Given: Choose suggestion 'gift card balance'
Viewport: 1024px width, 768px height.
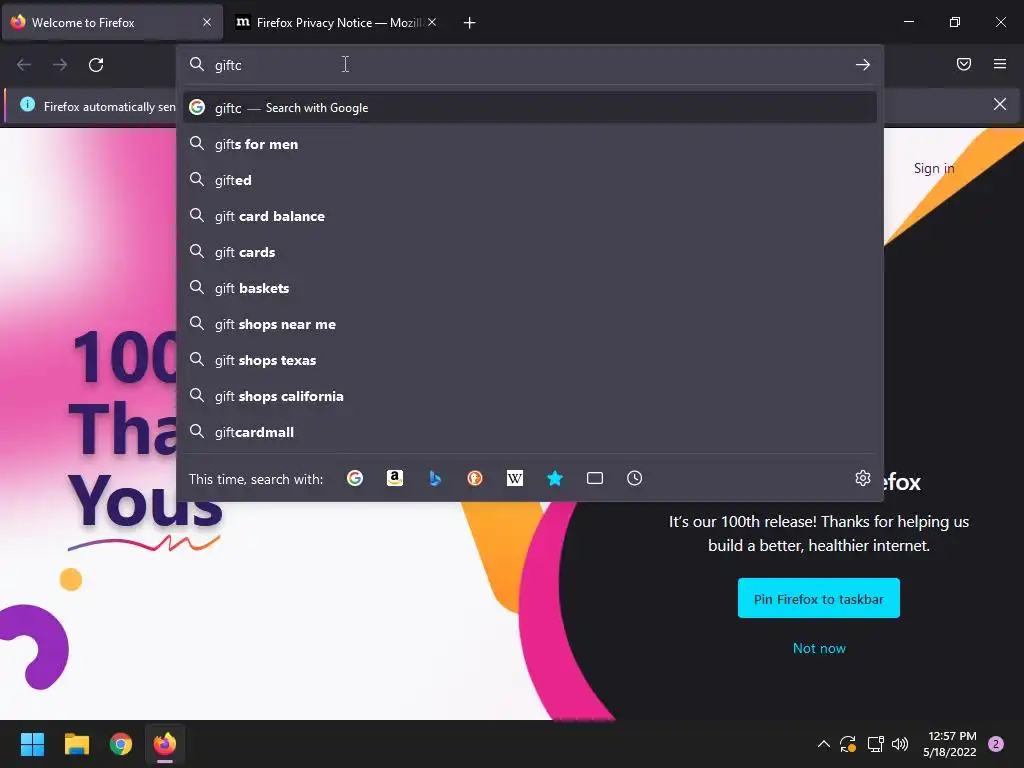Looking at the screenshot, I should coord(530,216).
